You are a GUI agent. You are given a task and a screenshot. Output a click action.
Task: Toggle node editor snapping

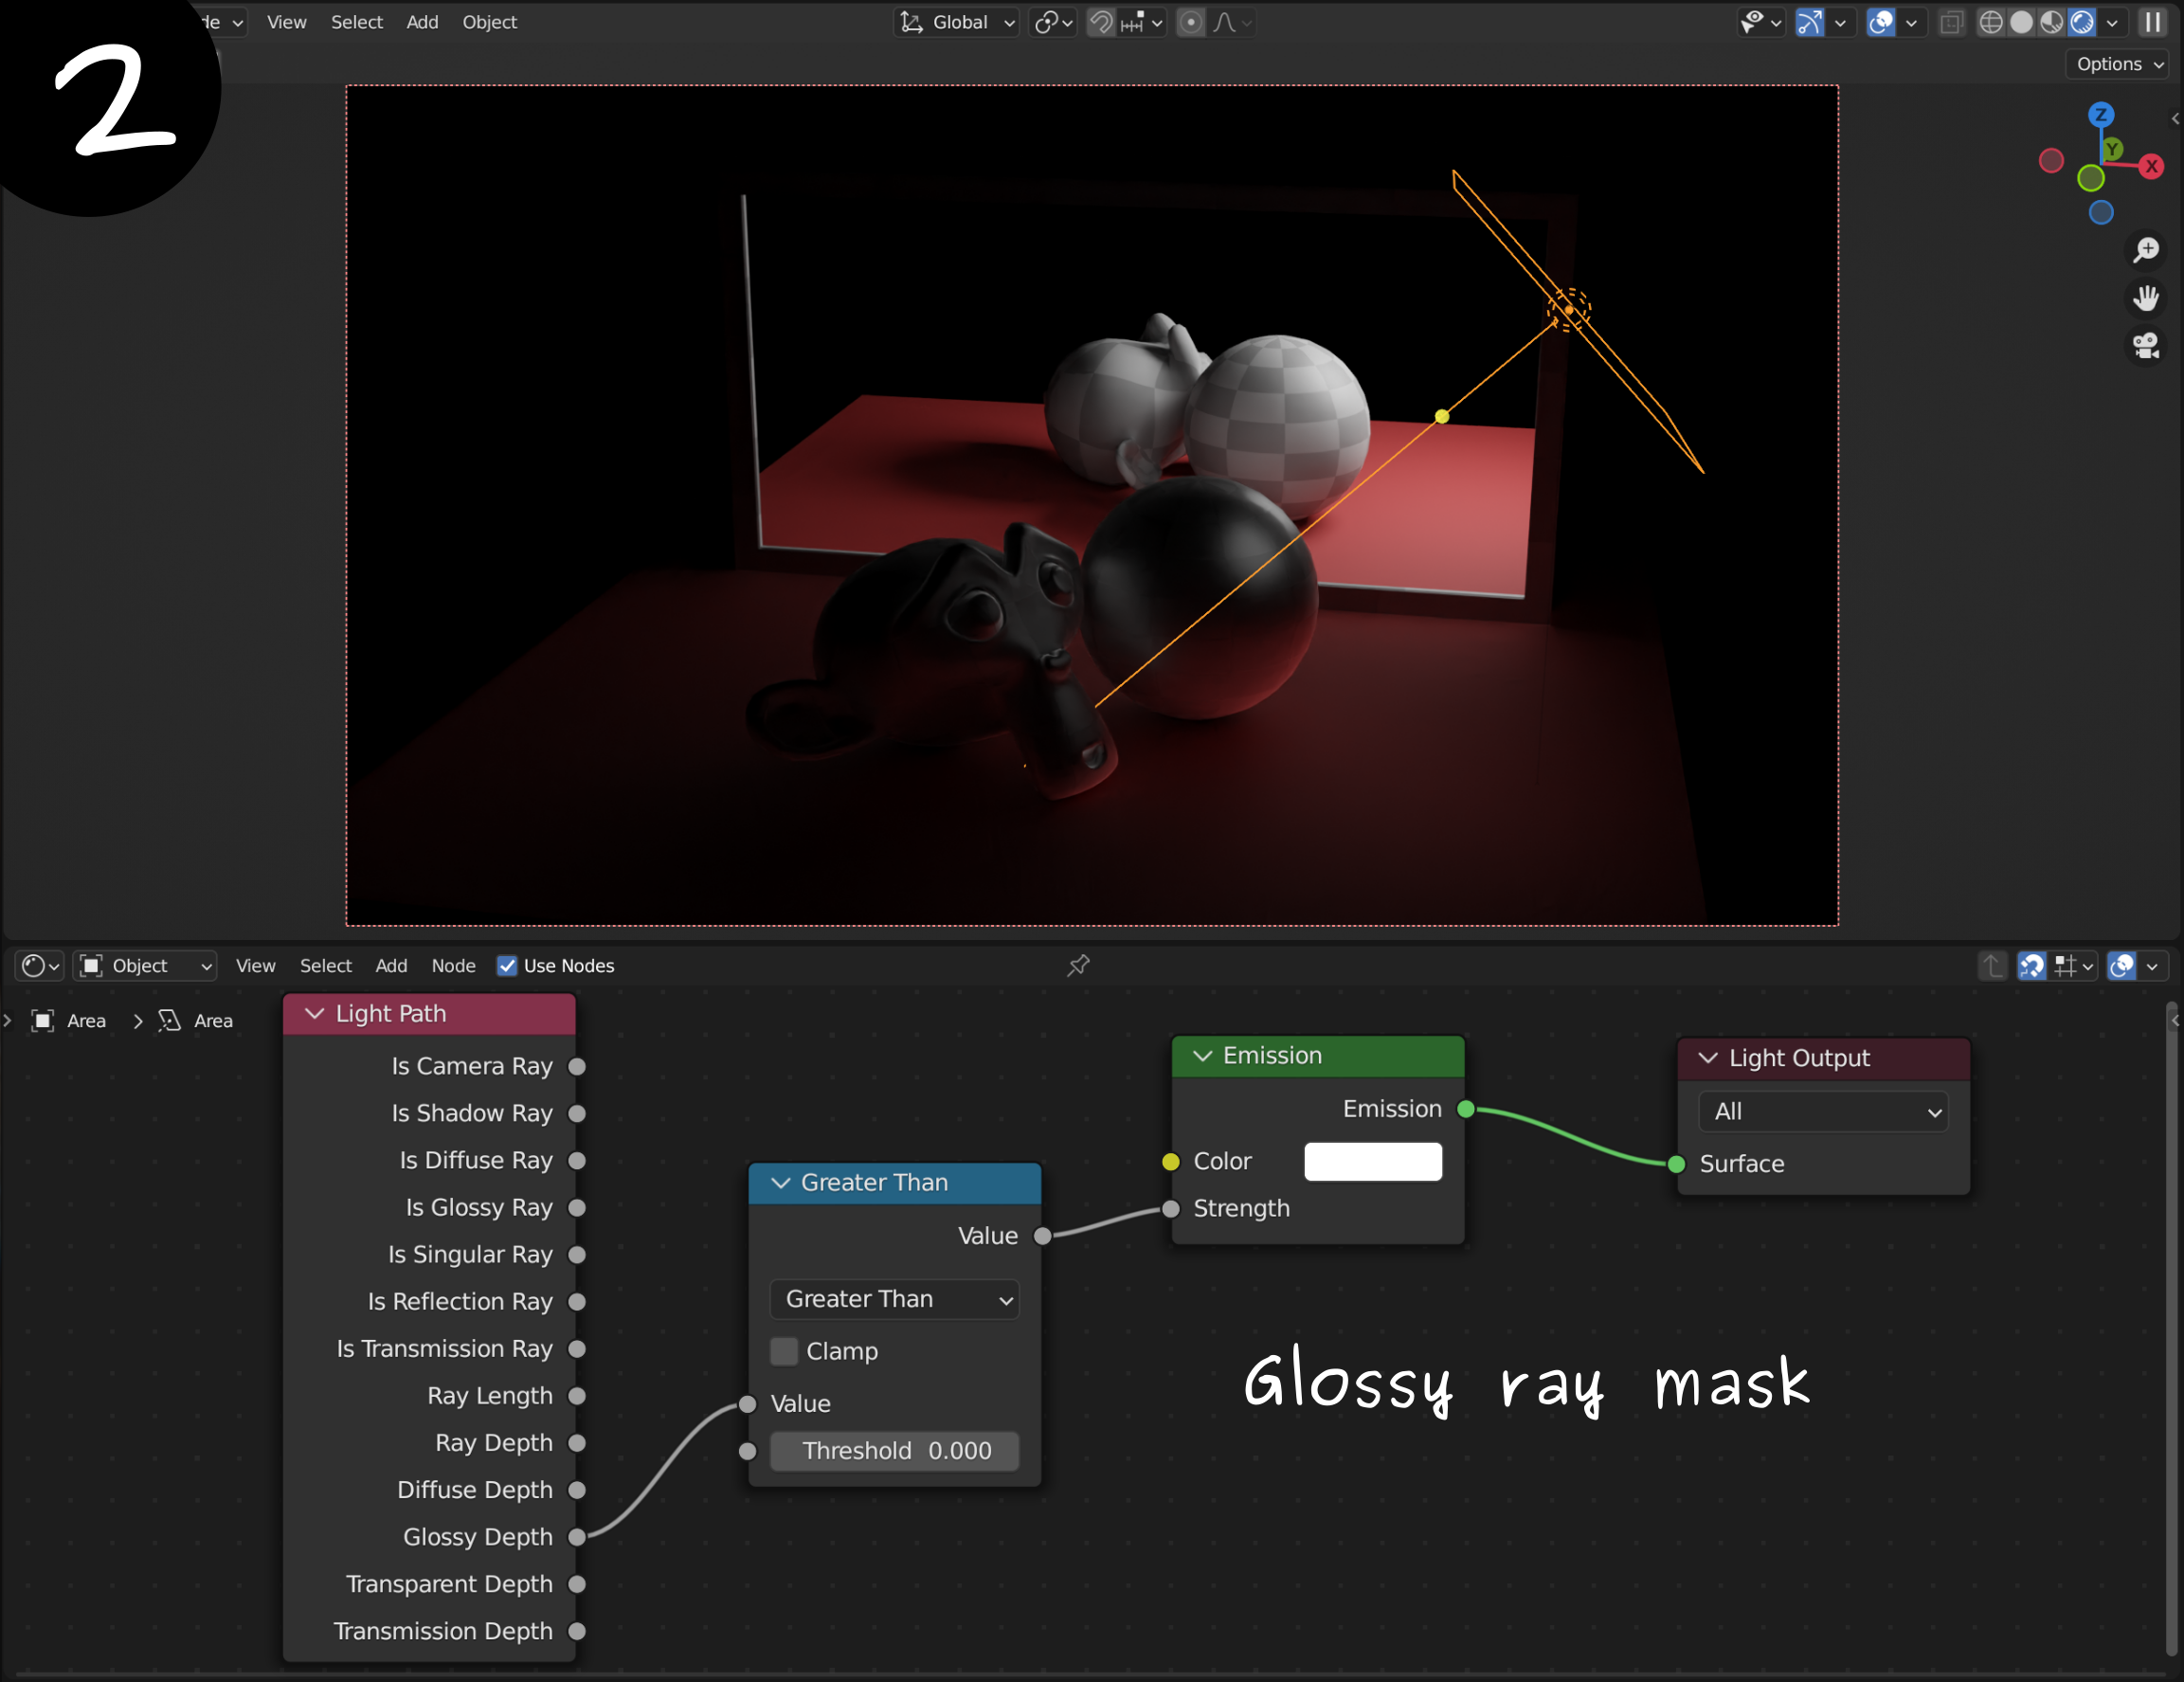[2031, 965]
